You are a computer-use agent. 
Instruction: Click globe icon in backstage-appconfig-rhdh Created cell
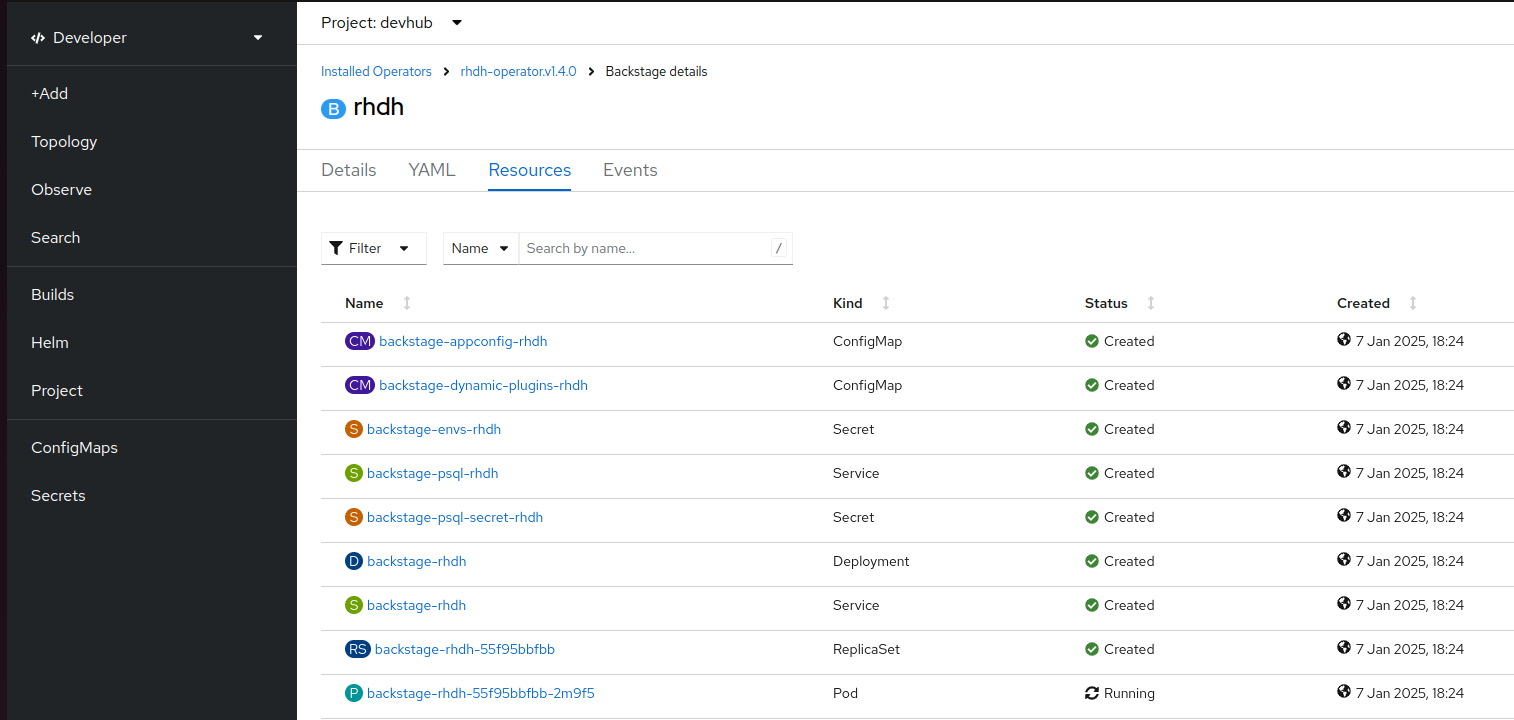point(1344,340)
